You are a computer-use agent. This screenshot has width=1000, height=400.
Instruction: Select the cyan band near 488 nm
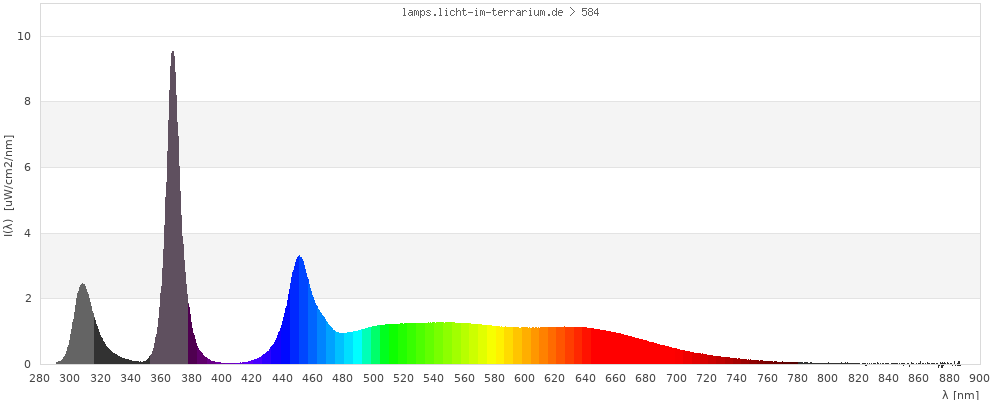tap(356, 349)
